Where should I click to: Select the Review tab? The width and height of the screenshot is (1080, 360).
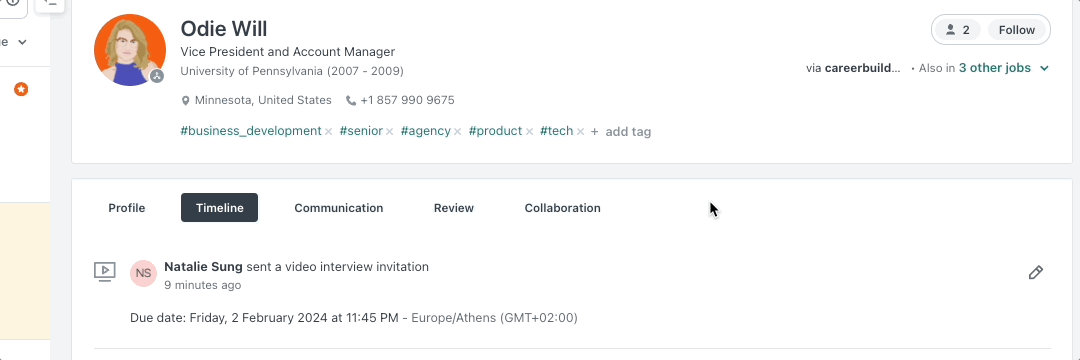click(454, 208)
